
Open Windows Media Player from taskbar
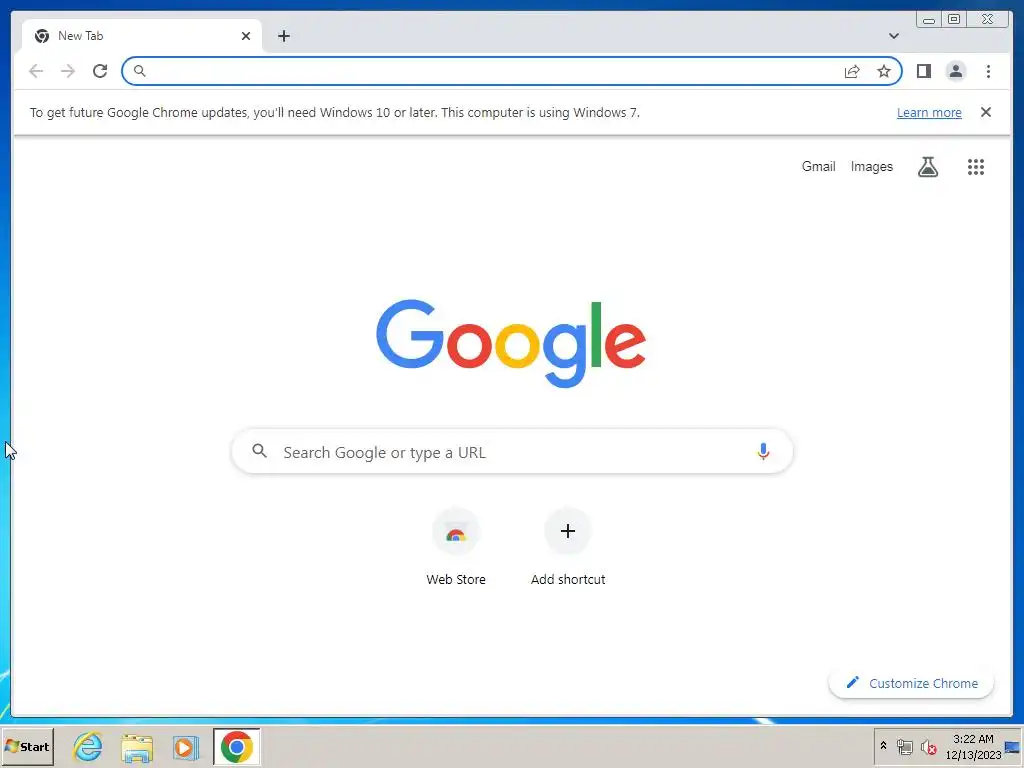tap(185, 747)
